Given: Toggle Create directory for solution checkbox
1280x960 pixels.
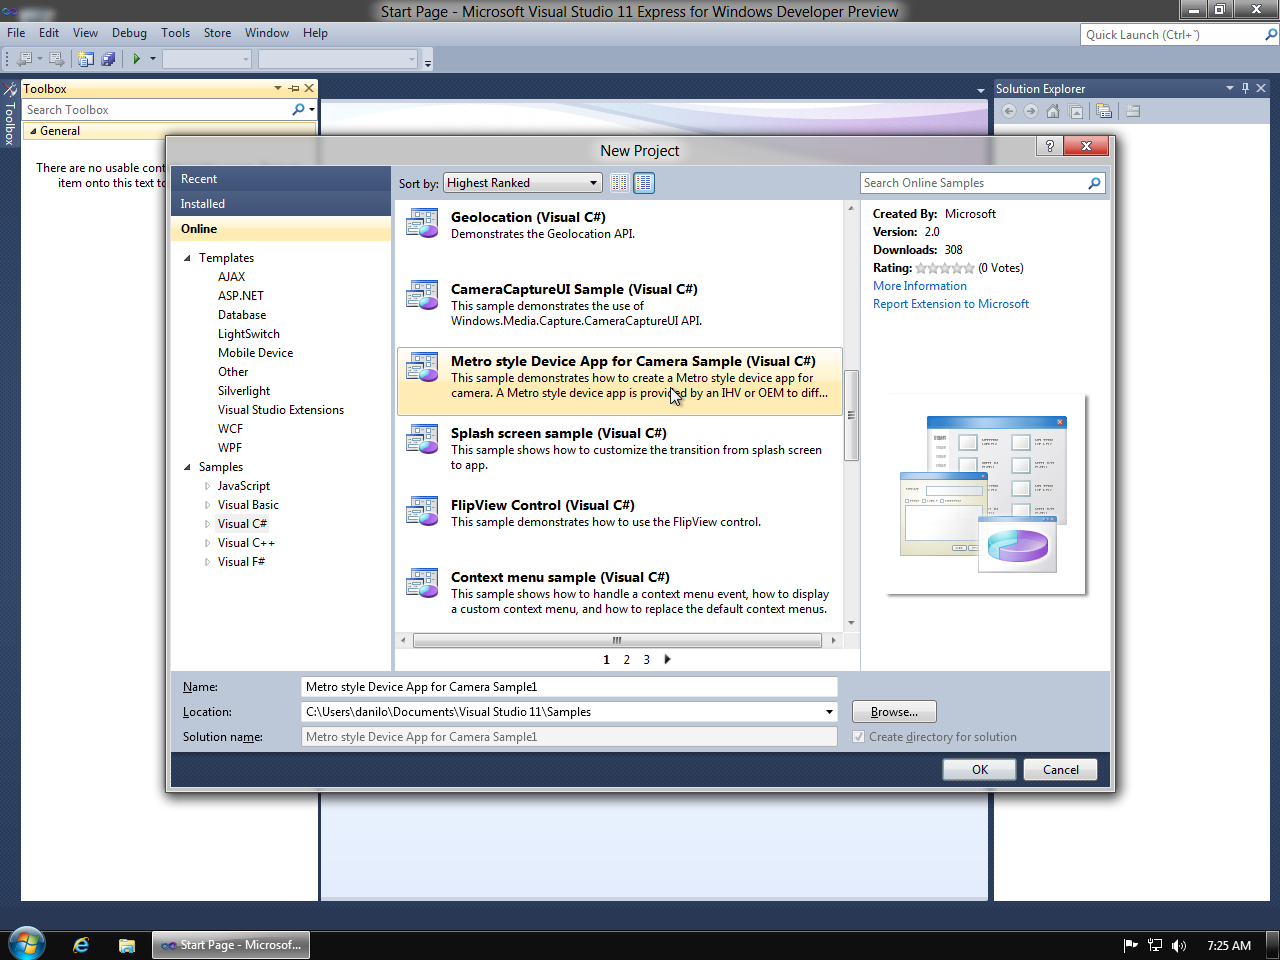Looking at the screenshot, I should pyautogui.click(x=858, y=737).
